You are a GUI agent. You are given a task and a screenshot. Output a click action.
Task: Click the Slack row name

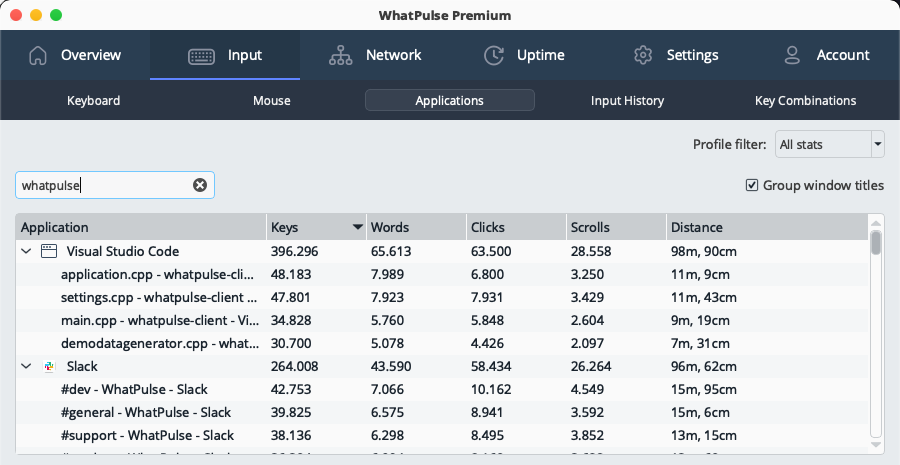click(x=82, y=366)
